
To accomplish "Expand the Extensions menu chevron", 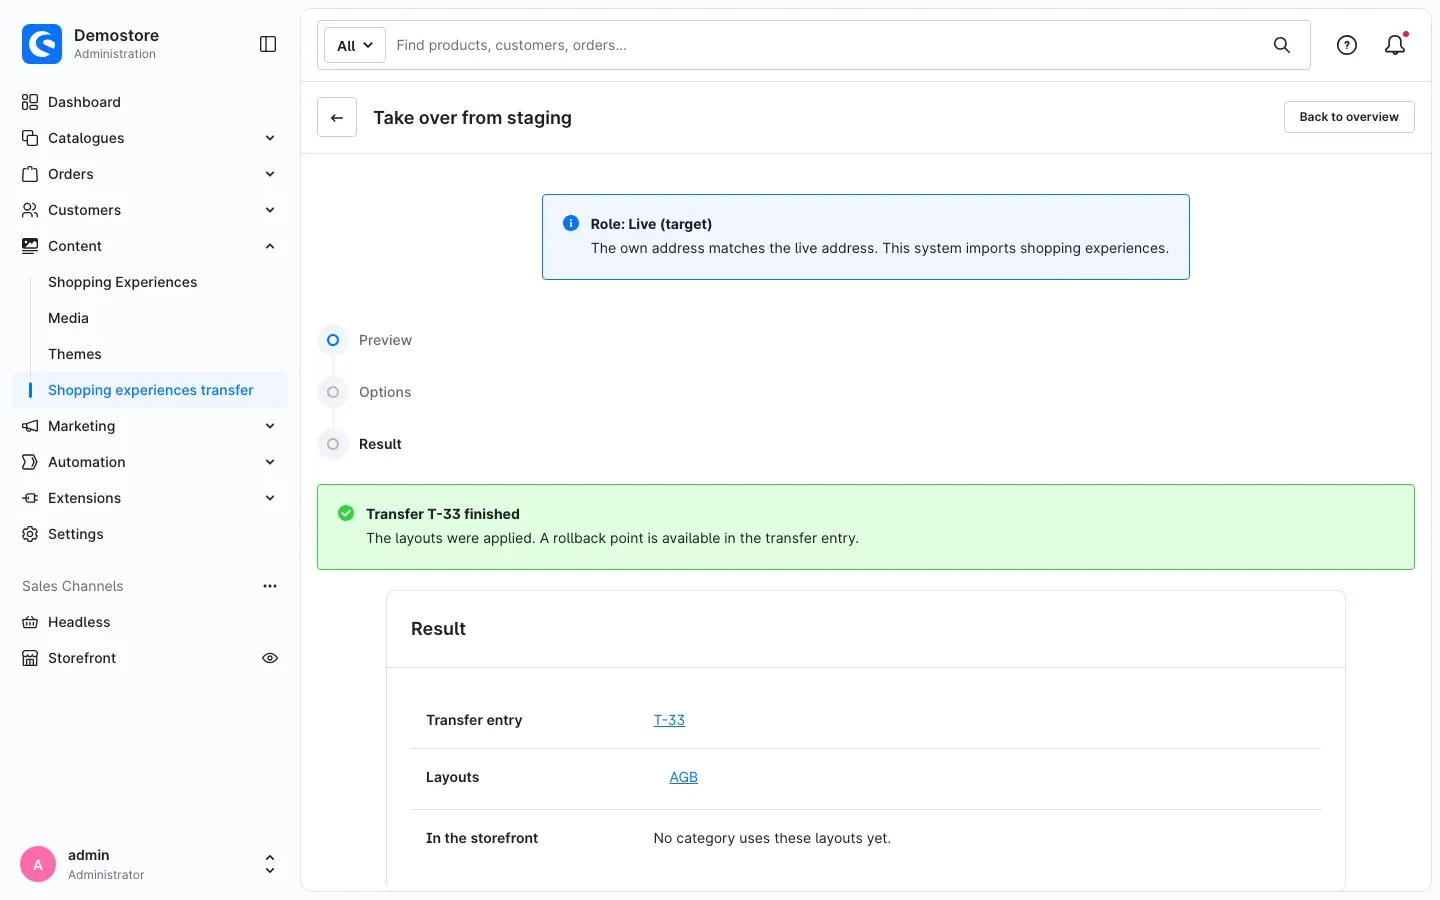I will point(270,498).
